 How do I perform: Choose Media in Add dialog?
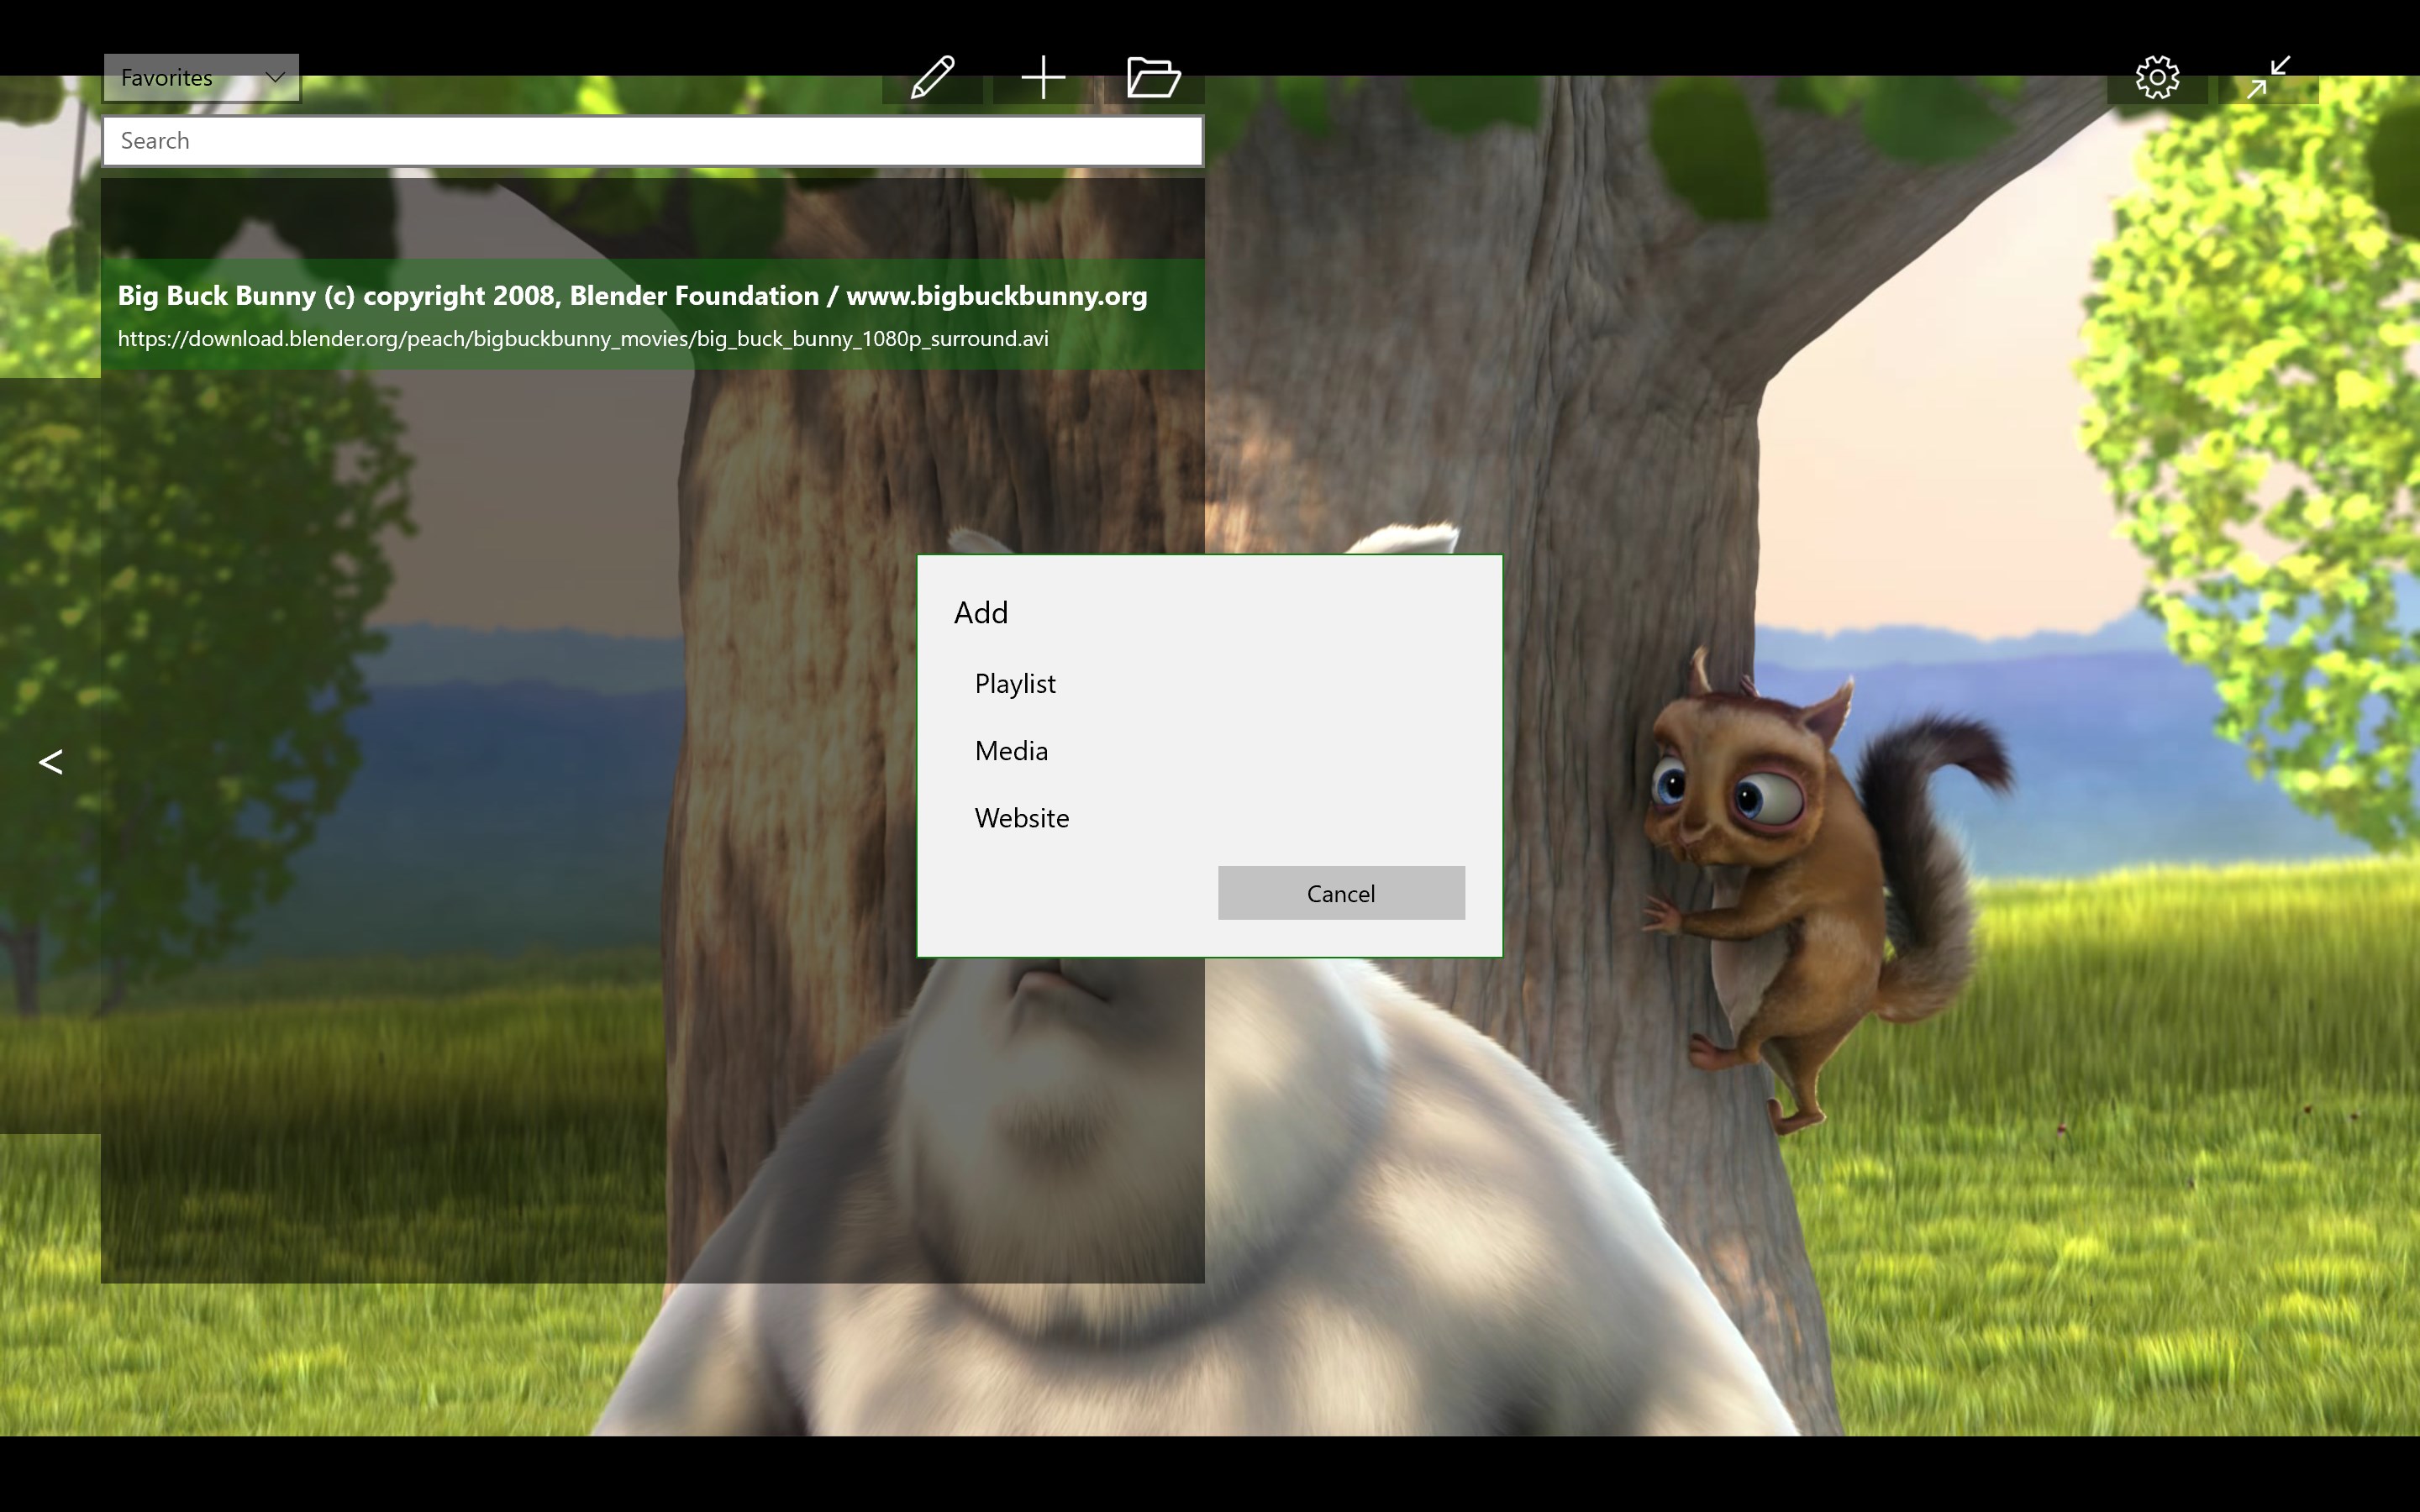(1011, 751)
